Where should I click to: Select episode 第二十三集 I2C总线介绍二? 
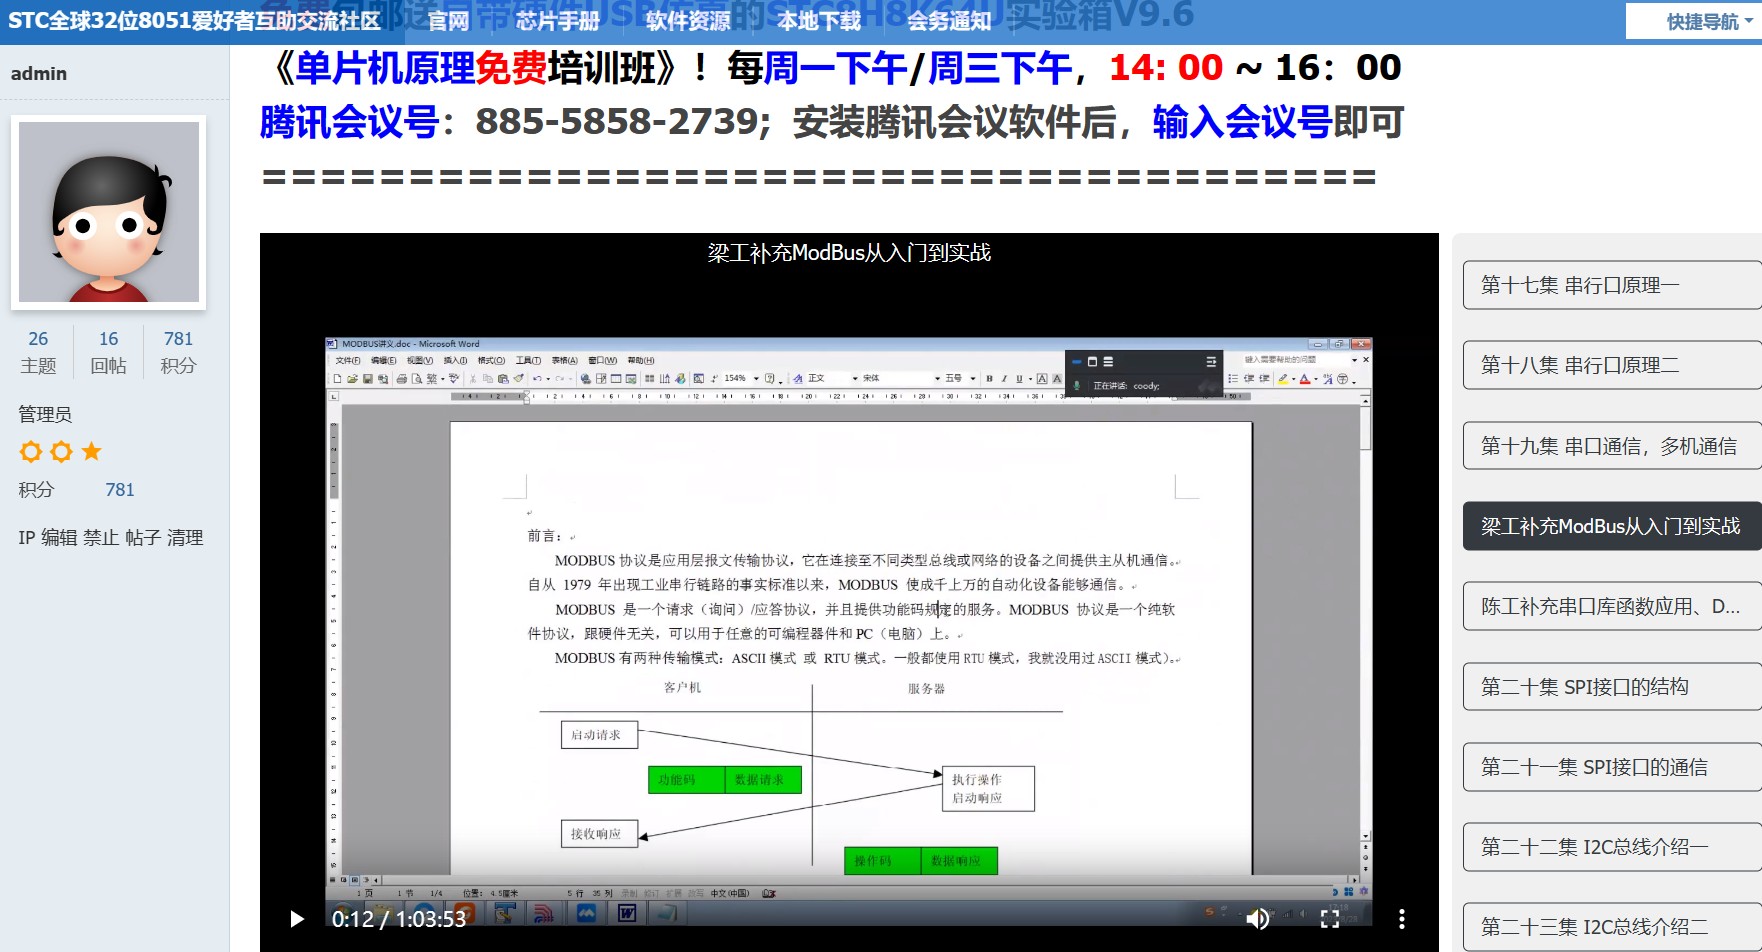pos(1612,927)
